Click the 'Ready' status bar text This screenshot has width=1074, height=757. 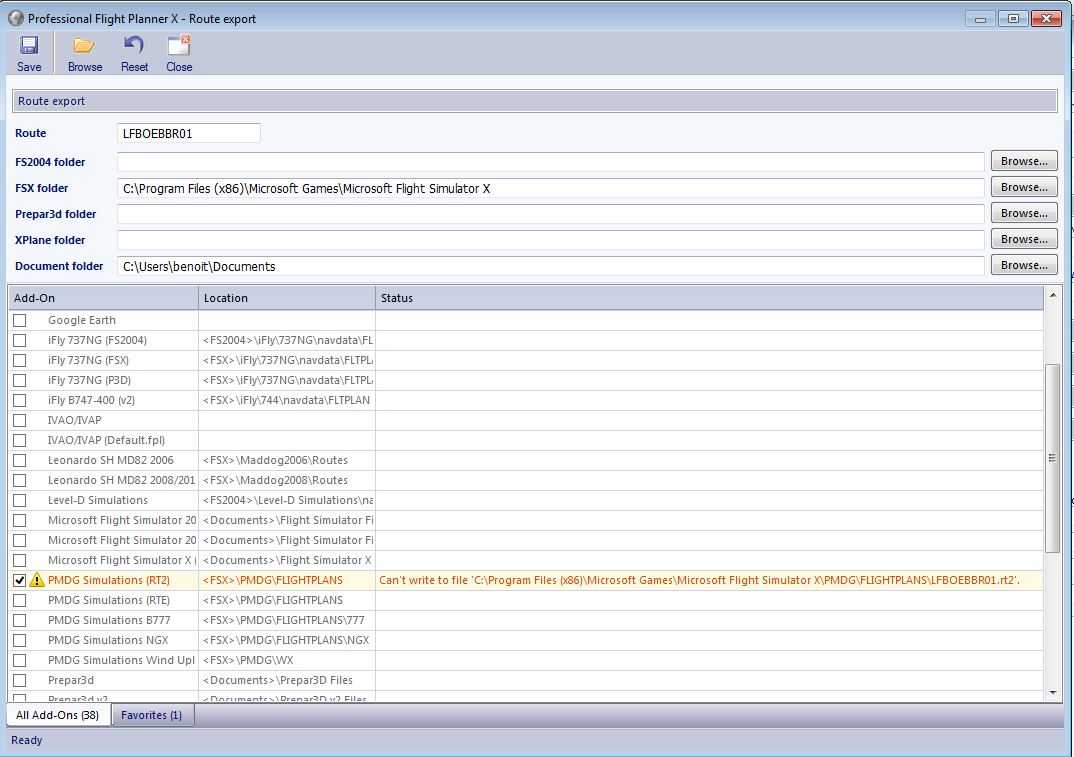pyautogui.click(x=27, y=740)
